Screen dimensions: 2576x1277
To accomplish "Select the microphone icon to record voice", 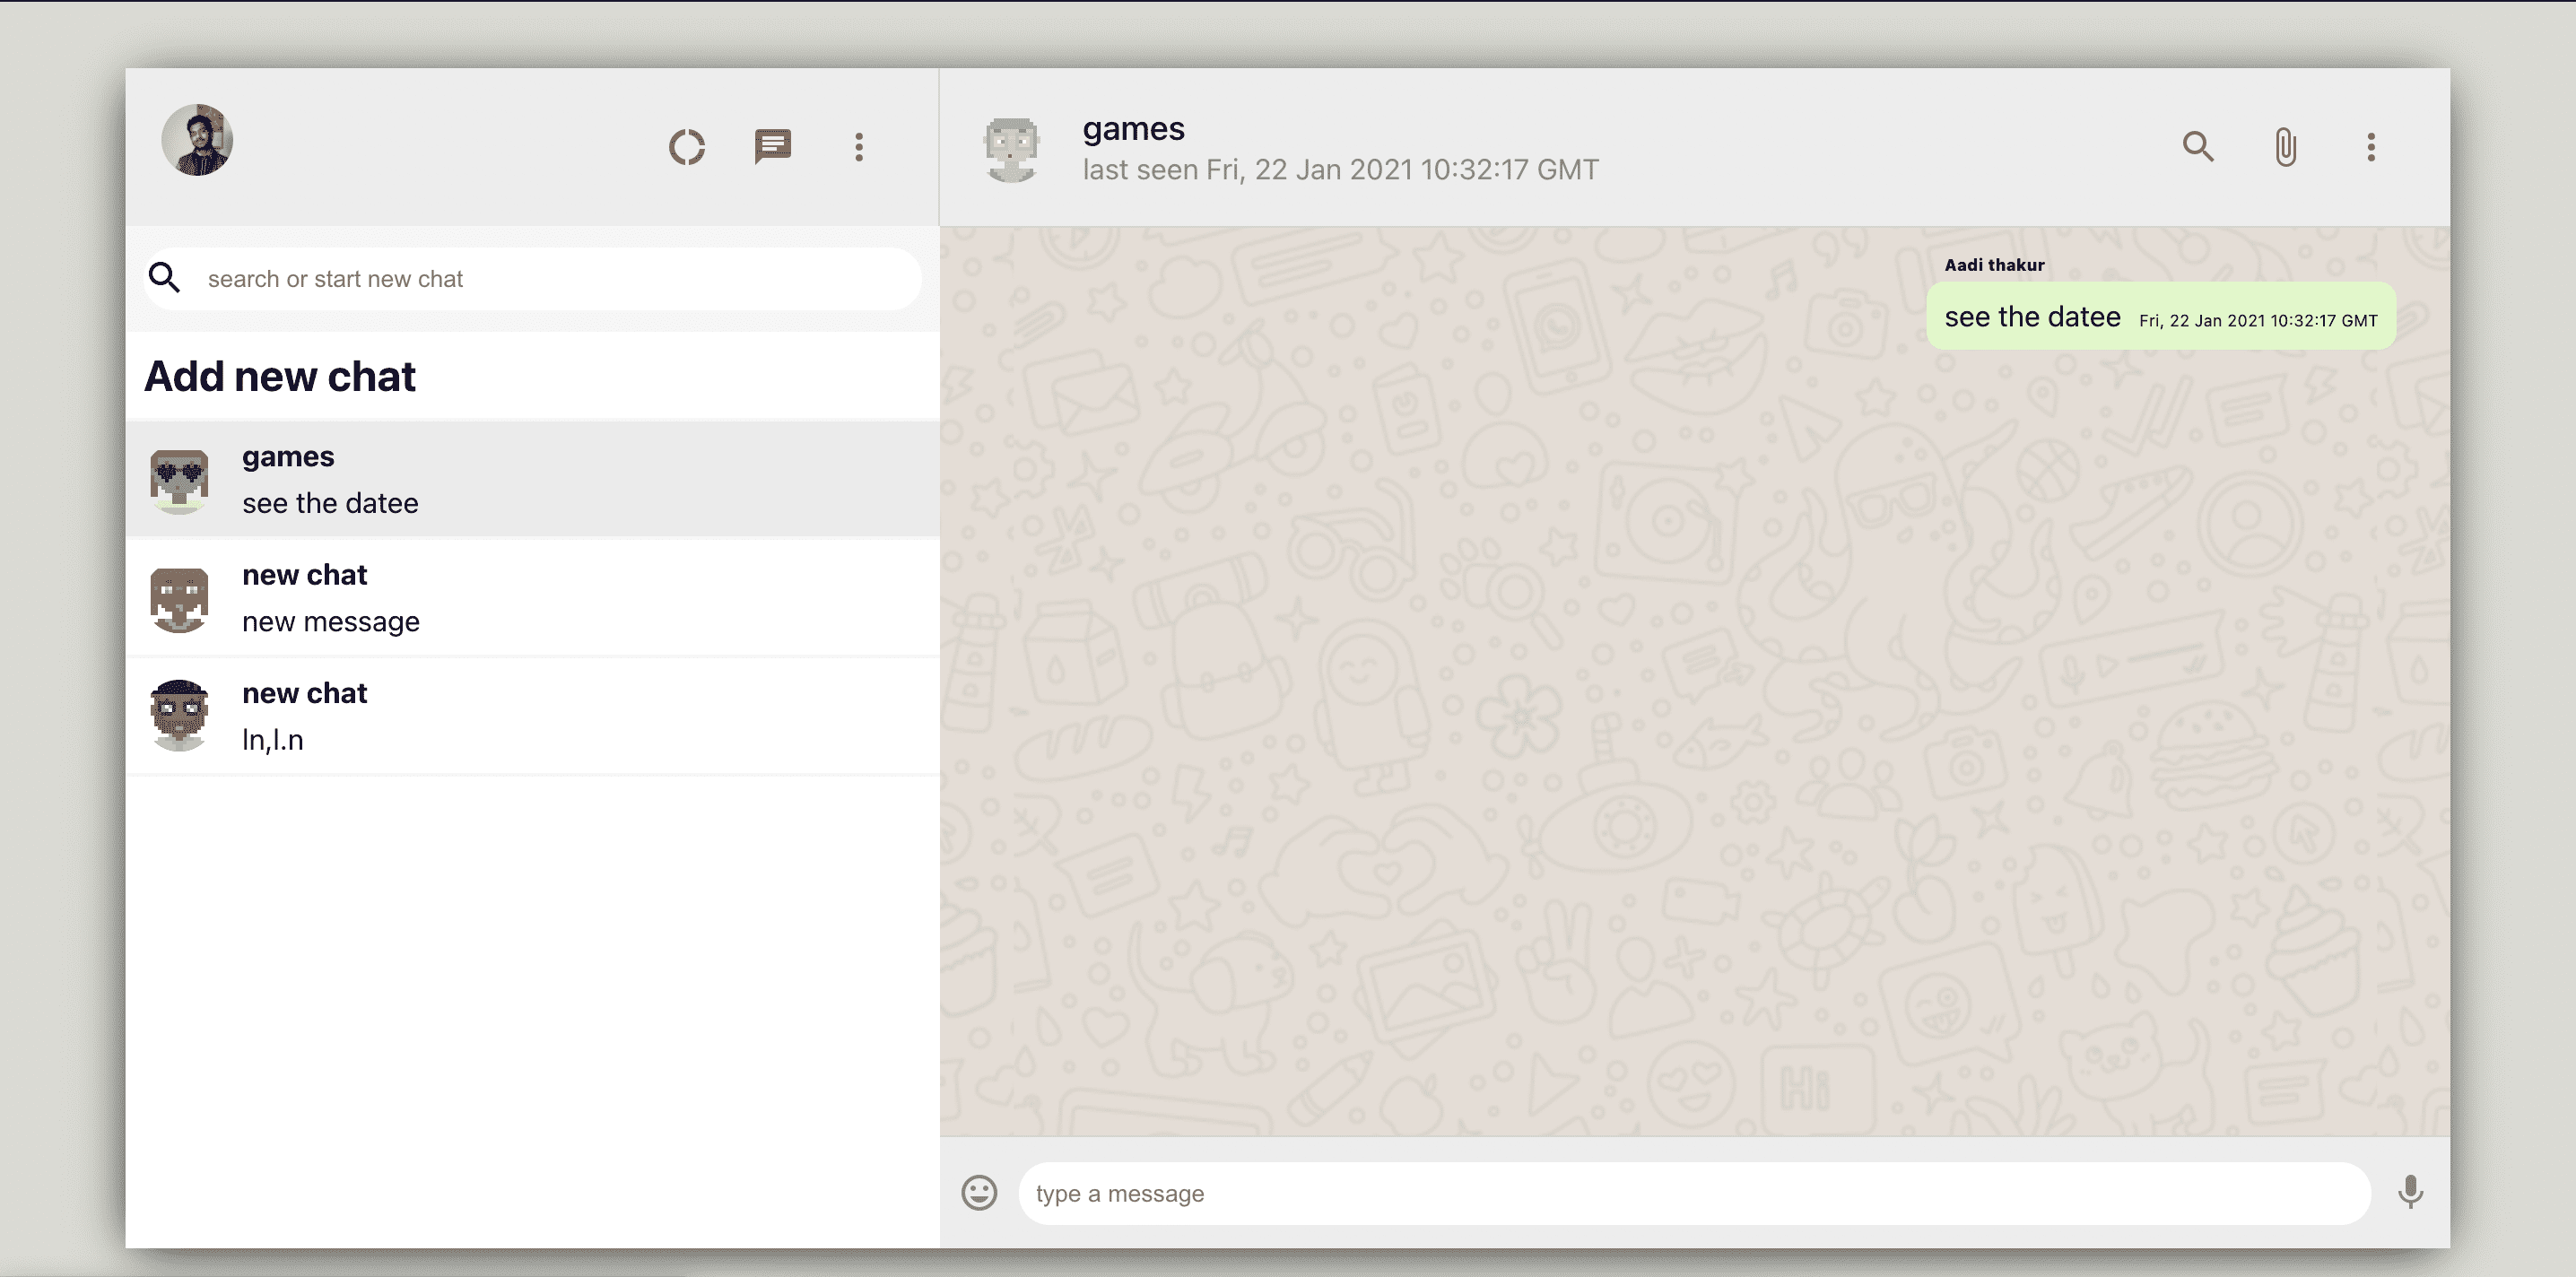I will (x=2411, y=1192).
